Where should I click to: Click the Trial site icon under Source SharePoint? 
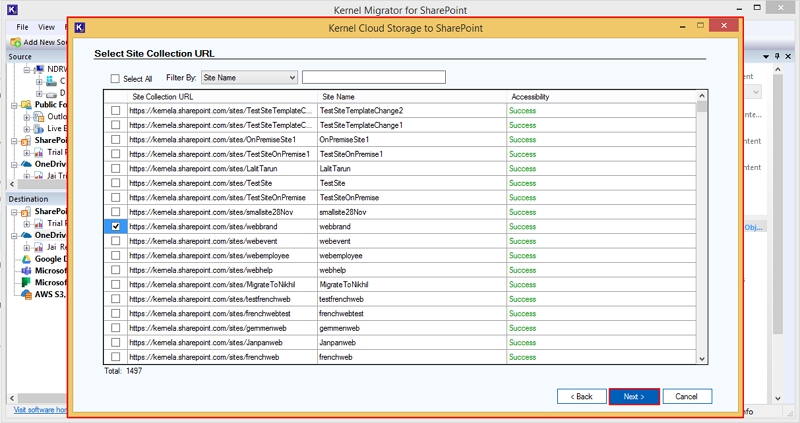pyautogui.click(x=39, y=152)
